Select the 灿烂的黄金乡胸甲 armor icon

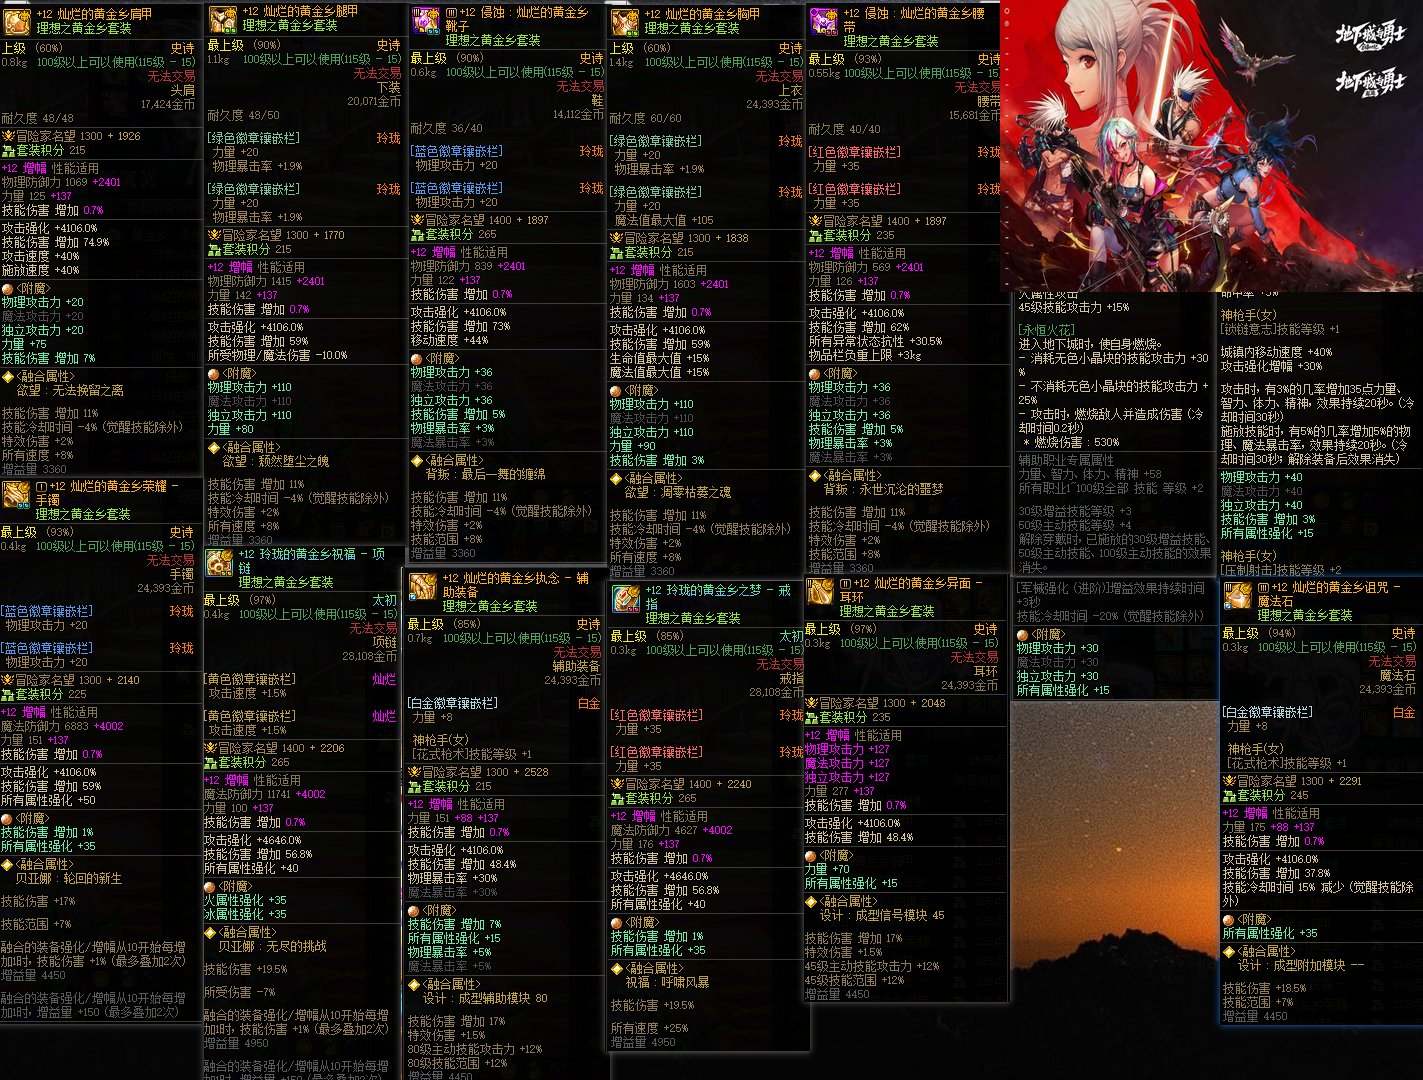[625, 21]
